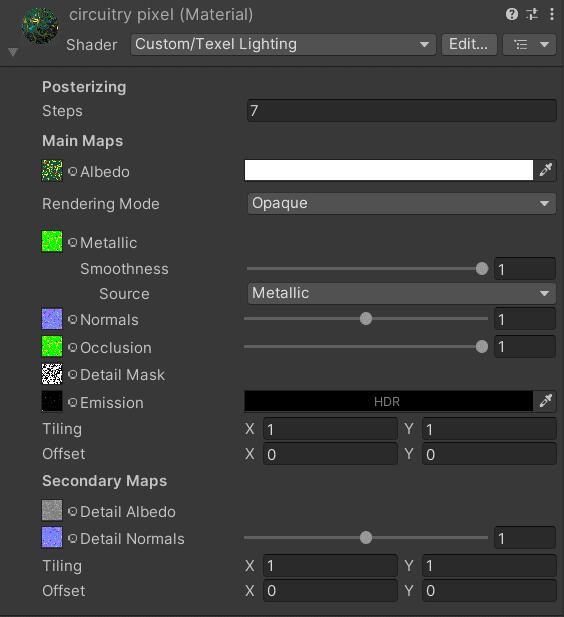The image size is (564, 617).
Task: Click the Secondary Maps Tiling Y field
Action: 489,565
